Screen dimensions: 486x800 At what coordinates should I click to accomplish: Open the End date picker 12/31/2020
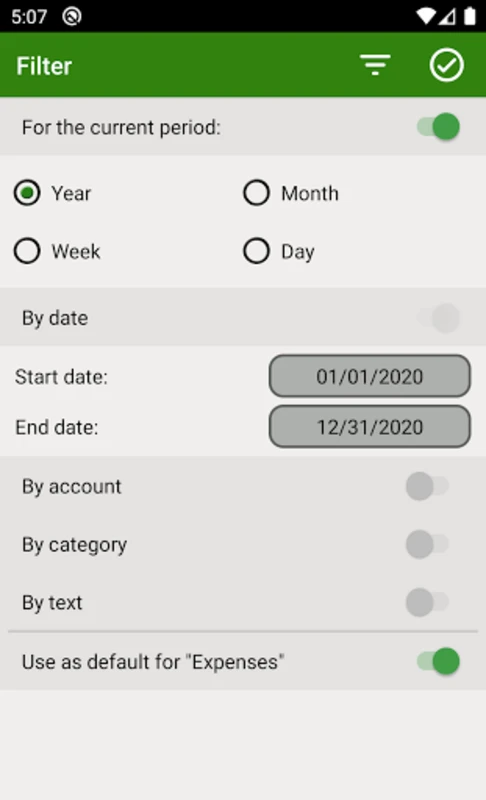pos(370,427)
